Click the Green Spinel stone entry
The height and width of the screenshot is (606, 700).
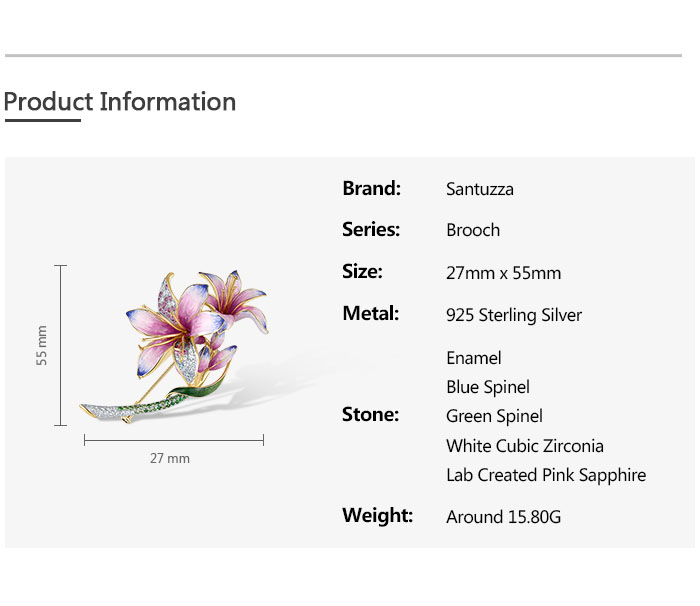pos(495,416)
